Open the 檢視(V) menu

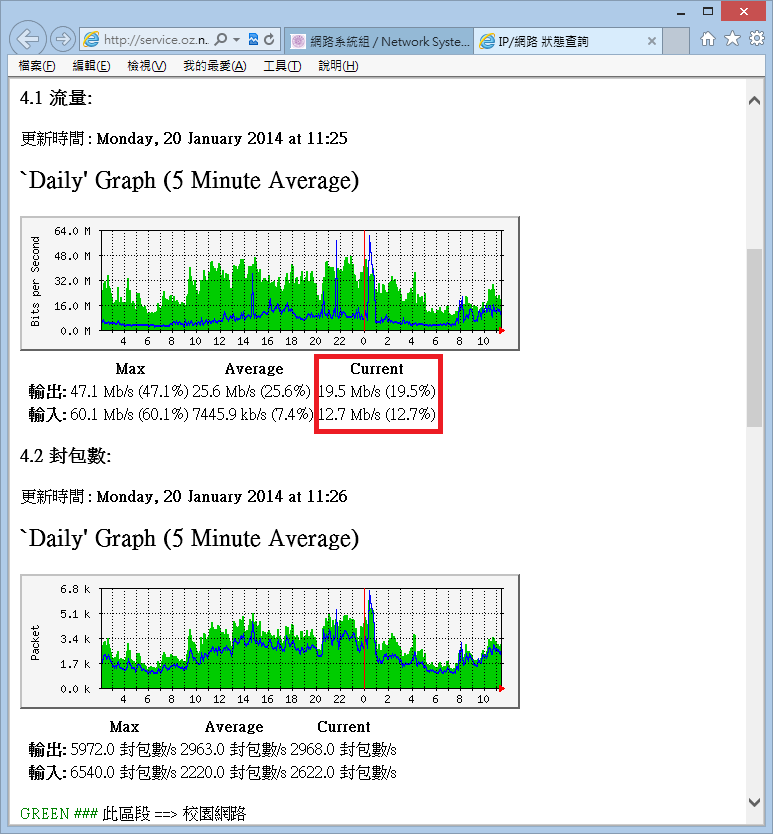(x=146, y=66)
